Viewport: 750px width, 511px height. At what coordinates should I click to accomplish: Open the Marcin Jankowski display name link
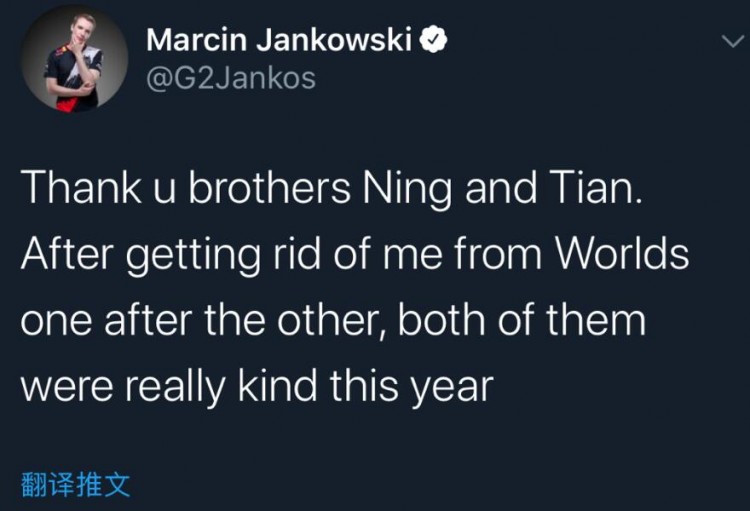(x=279, y=41)
